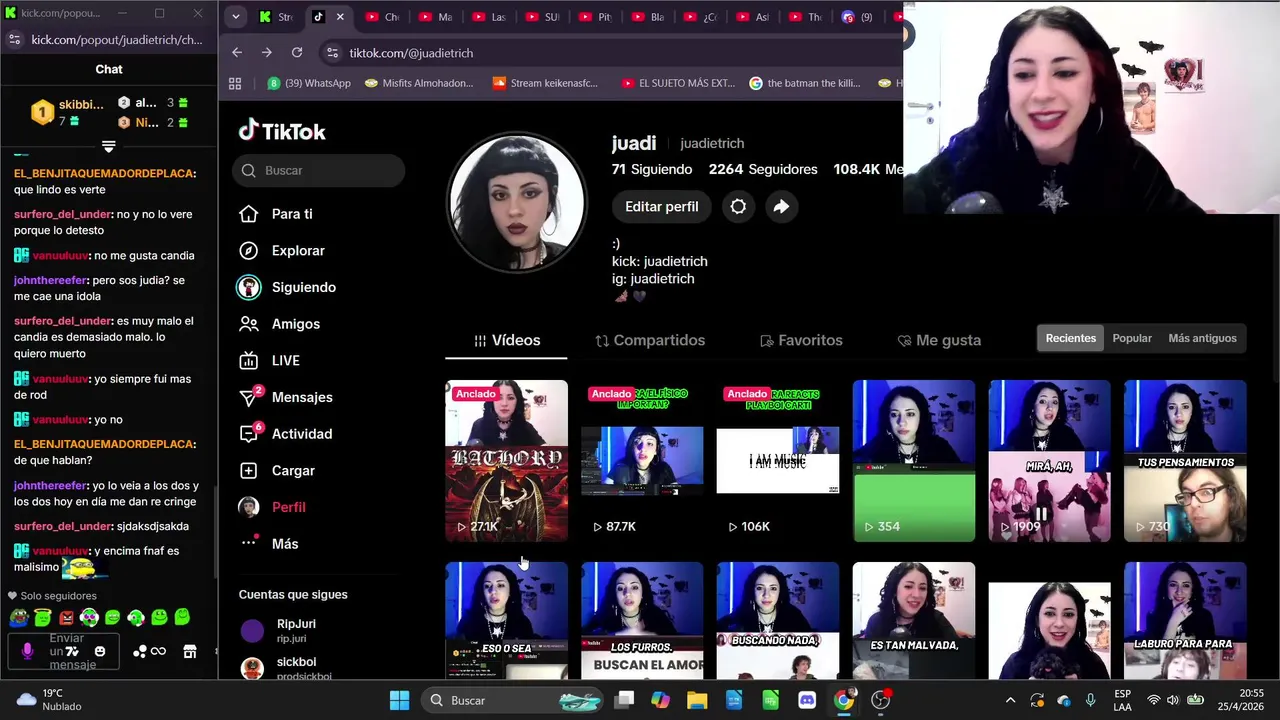
Task: Switch to the Me gusta tab
Action: coord(939,340)
